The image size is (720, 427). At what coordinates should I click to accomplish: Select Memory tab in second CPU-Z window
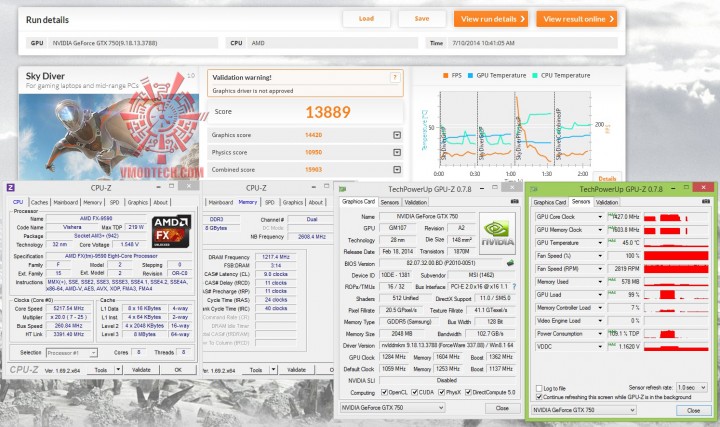[248, 202]
